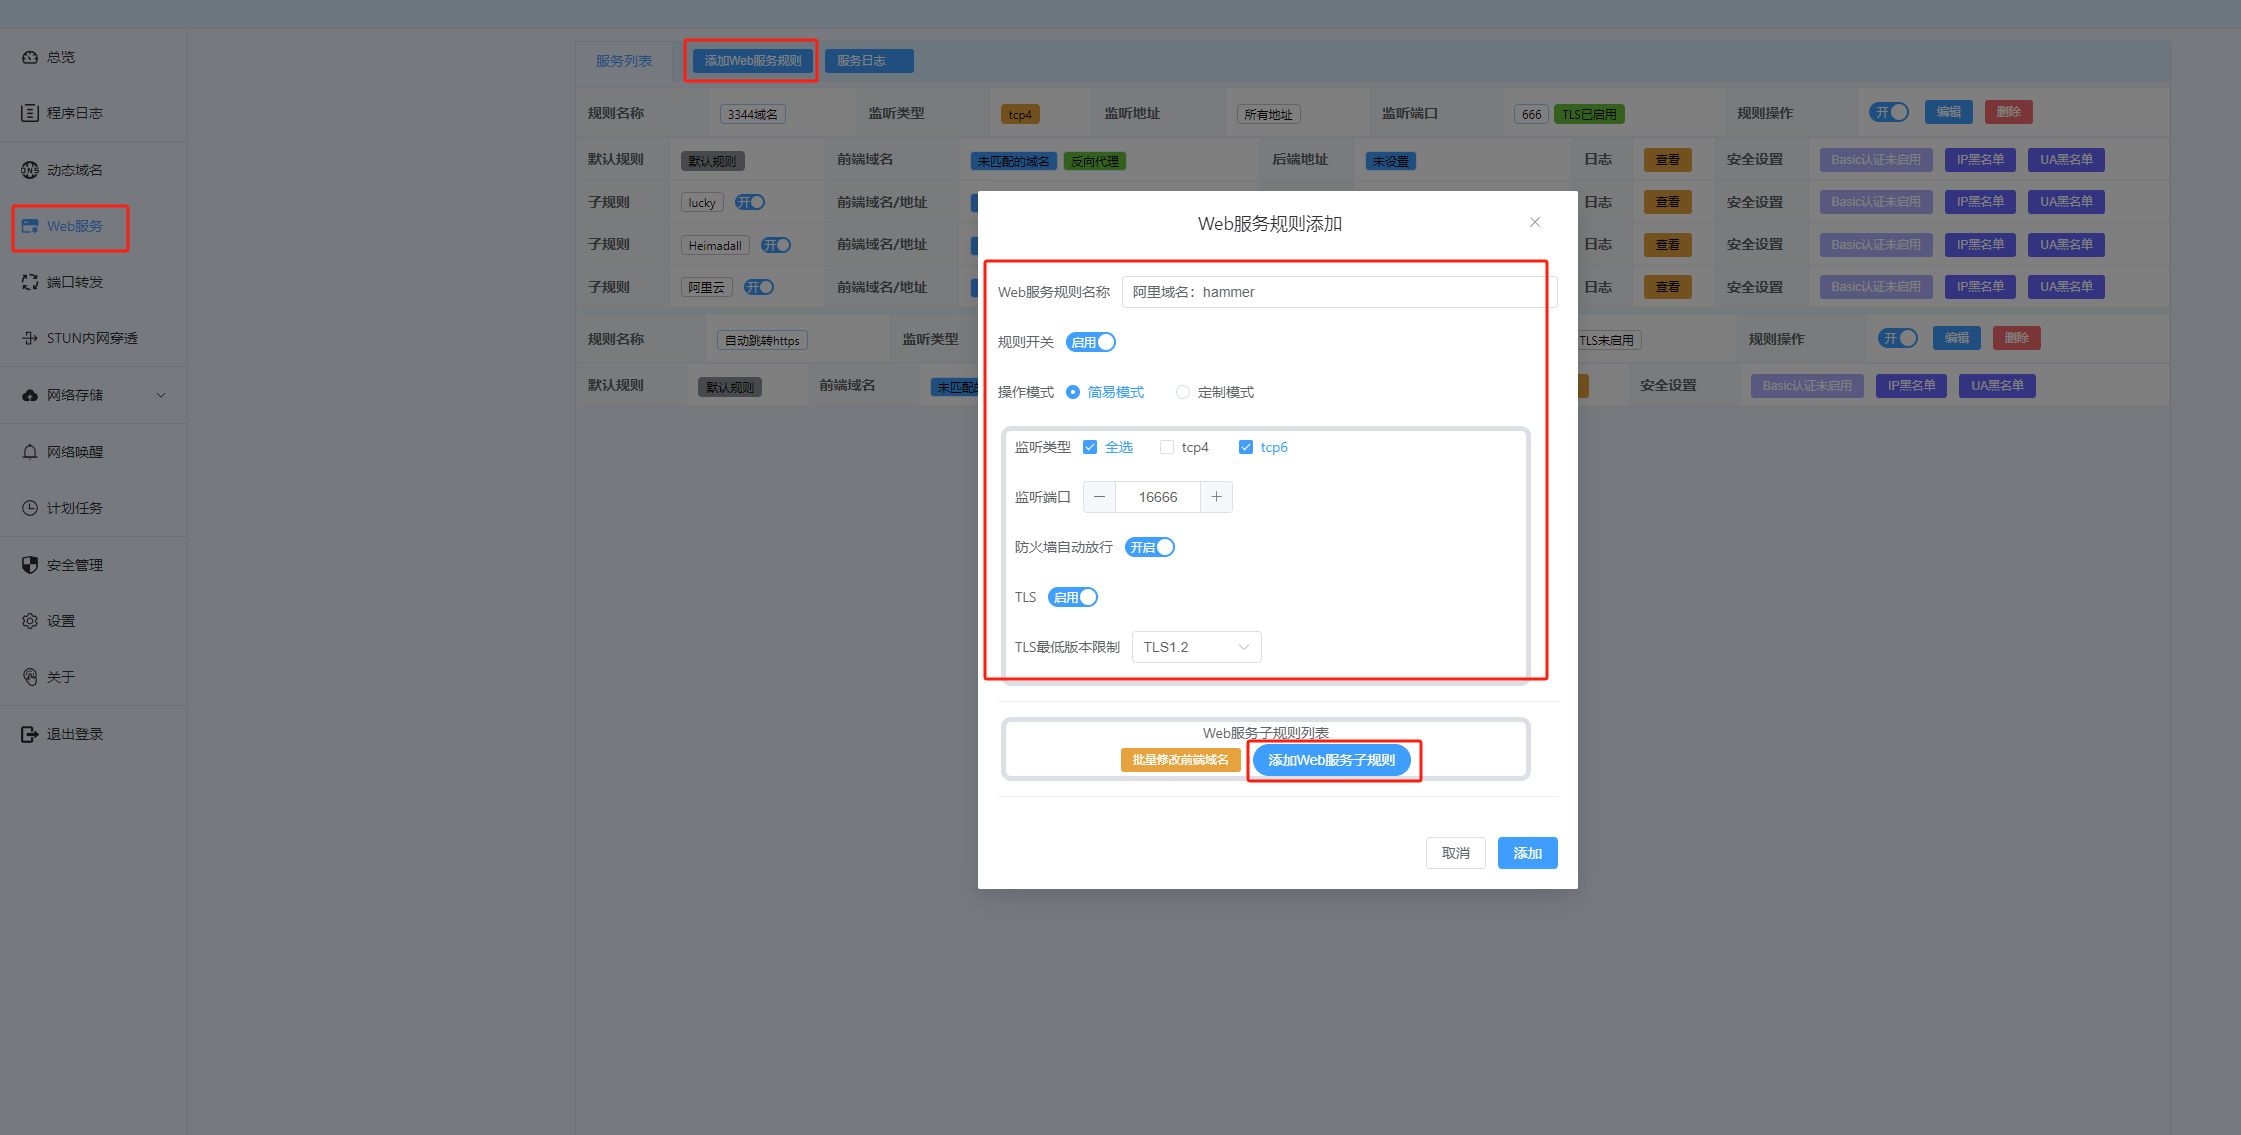Select the 端口转发 port forward icon
Image resolution: width=2241 pixels, height=1135 pixels.
pos(30,282)
